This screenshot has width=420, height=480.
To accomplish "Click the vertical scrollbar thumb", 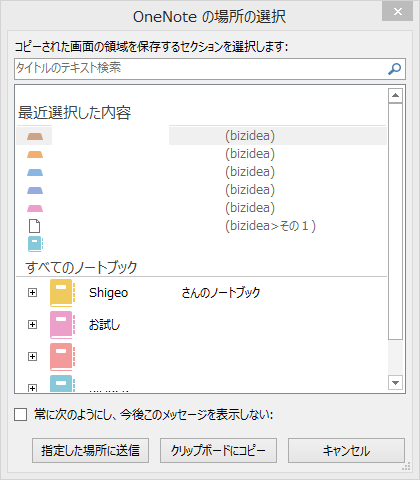I will 396,221.
